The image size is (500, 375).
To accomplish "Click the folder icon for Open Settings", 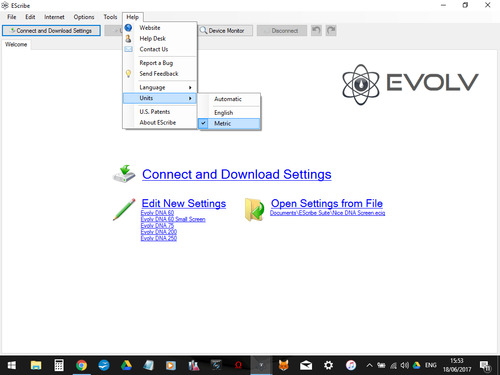I will pos(254,209).
